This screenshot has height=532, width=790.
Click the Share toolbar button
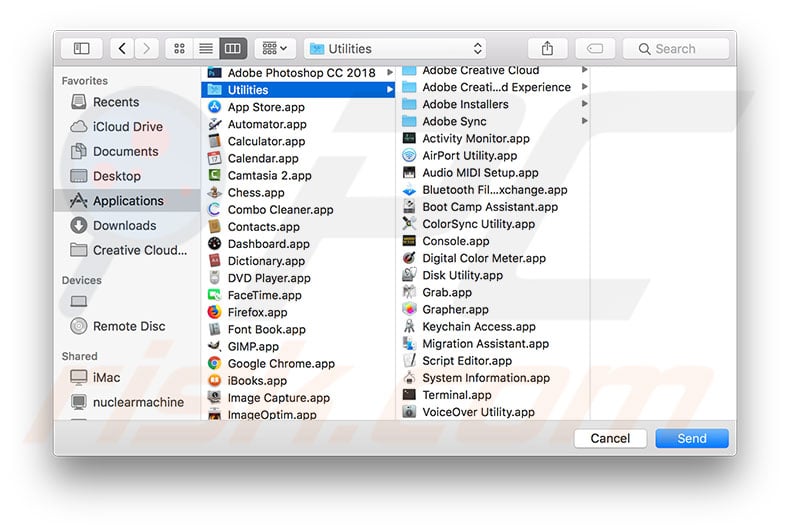click(547, 48)
